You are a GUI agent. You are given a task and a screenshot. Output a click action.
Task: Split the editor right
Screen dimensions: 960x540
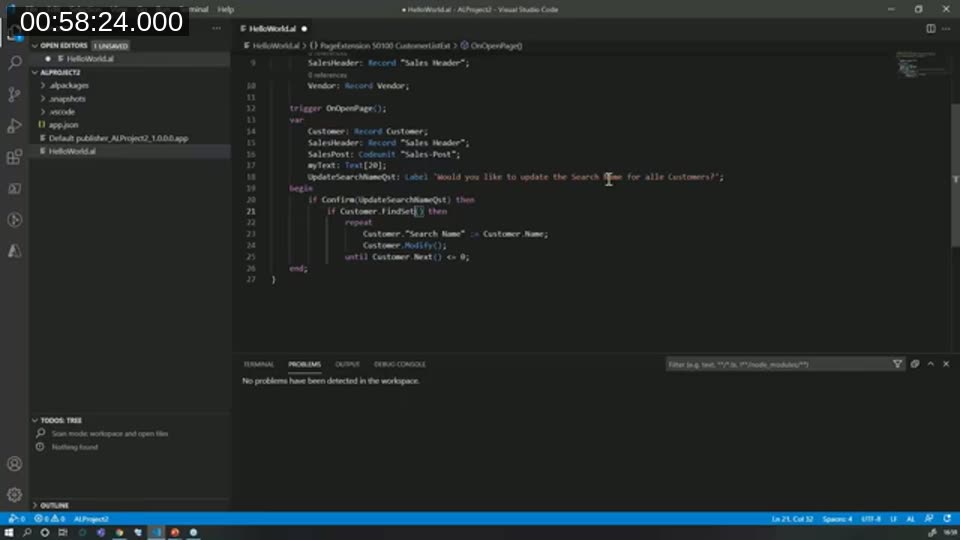point(931,29)
